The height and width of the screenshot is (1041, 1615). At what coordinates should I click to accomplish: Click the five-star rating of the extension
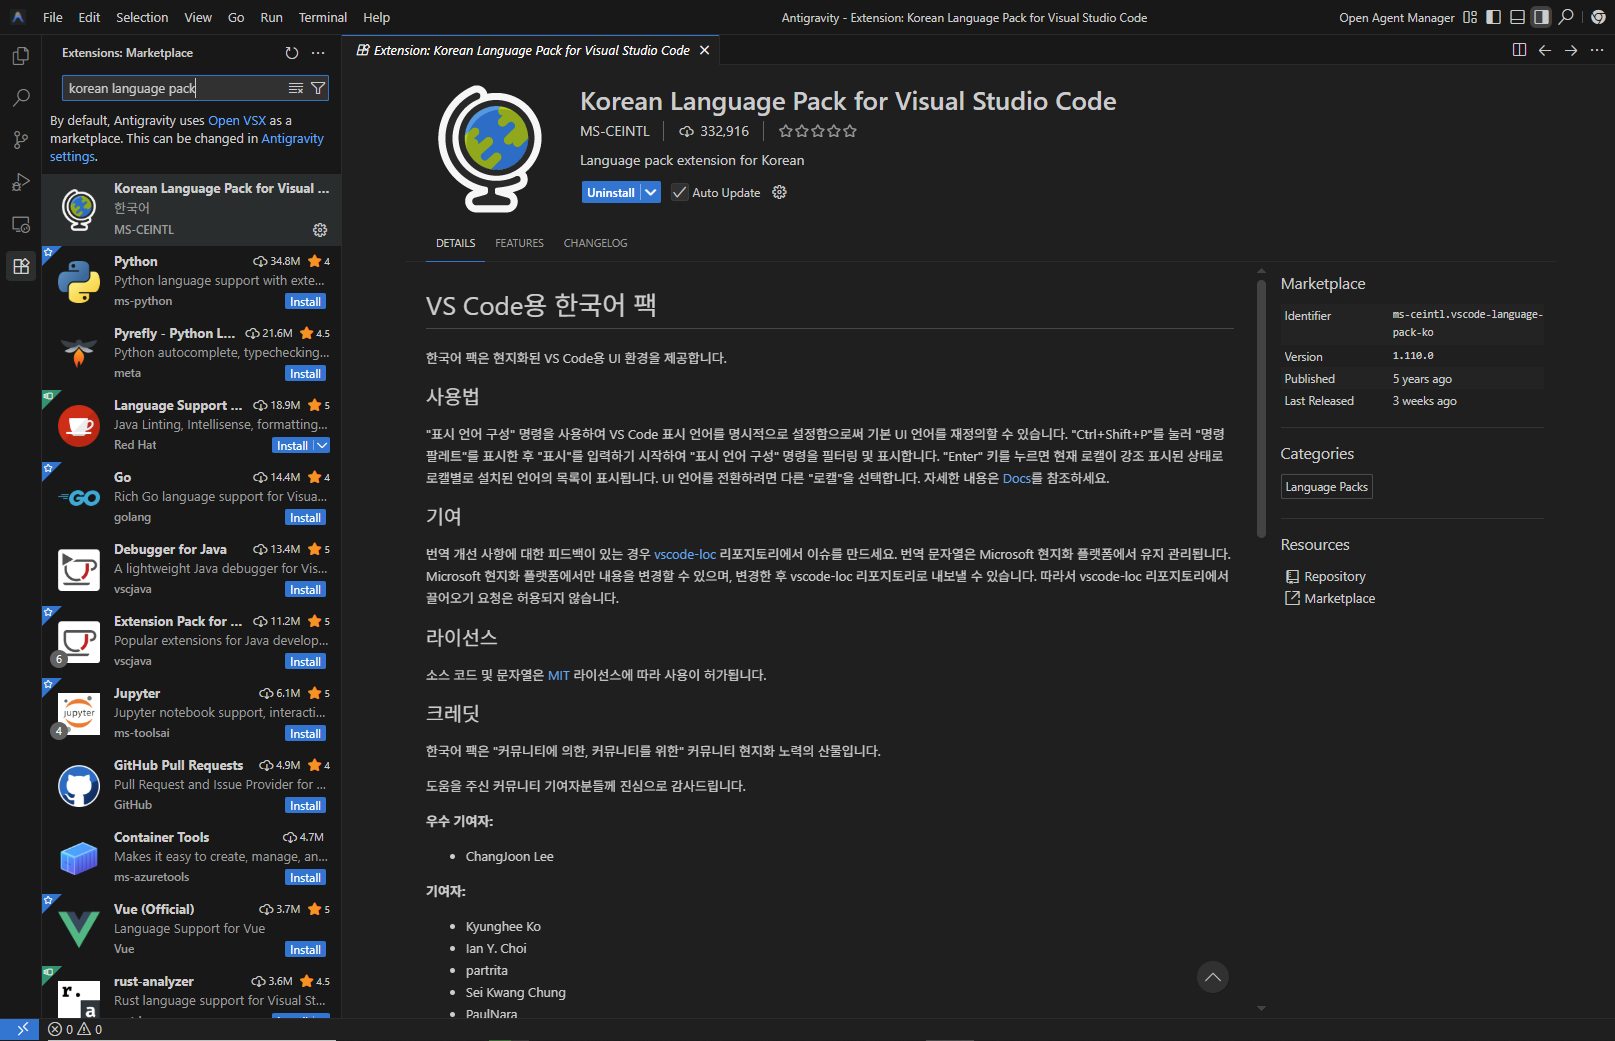tap(818, 131)
